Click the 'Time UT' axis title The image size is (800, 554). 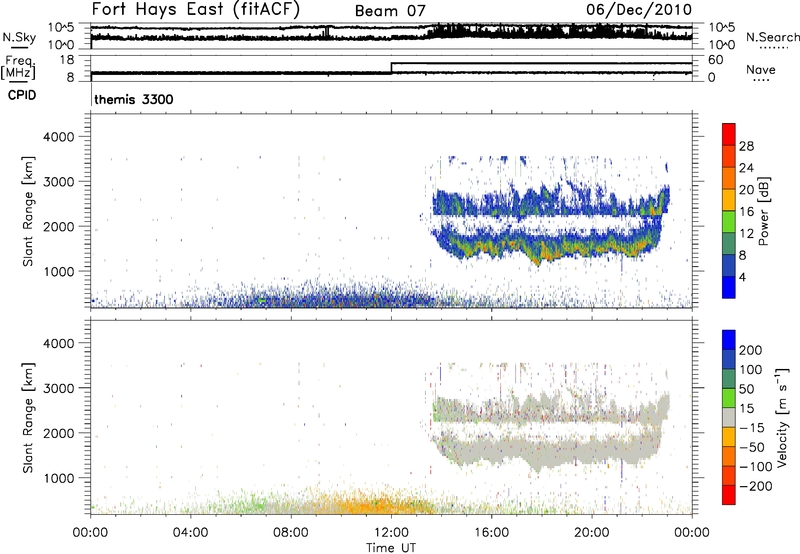coord(391,548)
